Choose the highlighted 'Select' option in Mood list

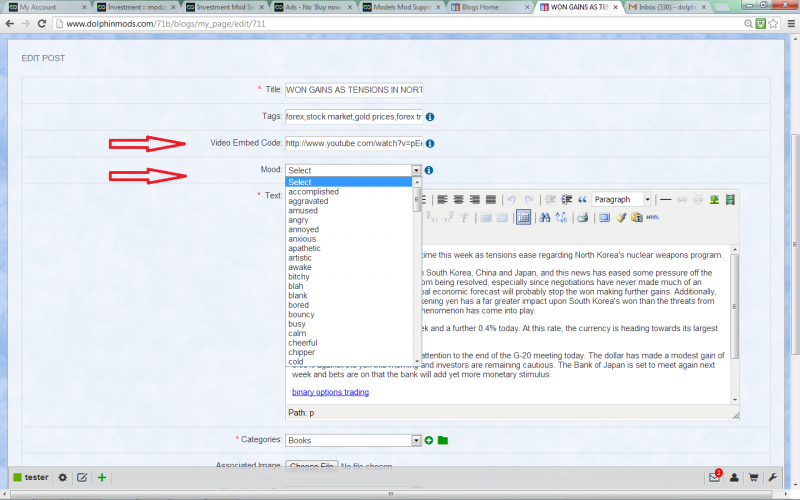point(349,182)
